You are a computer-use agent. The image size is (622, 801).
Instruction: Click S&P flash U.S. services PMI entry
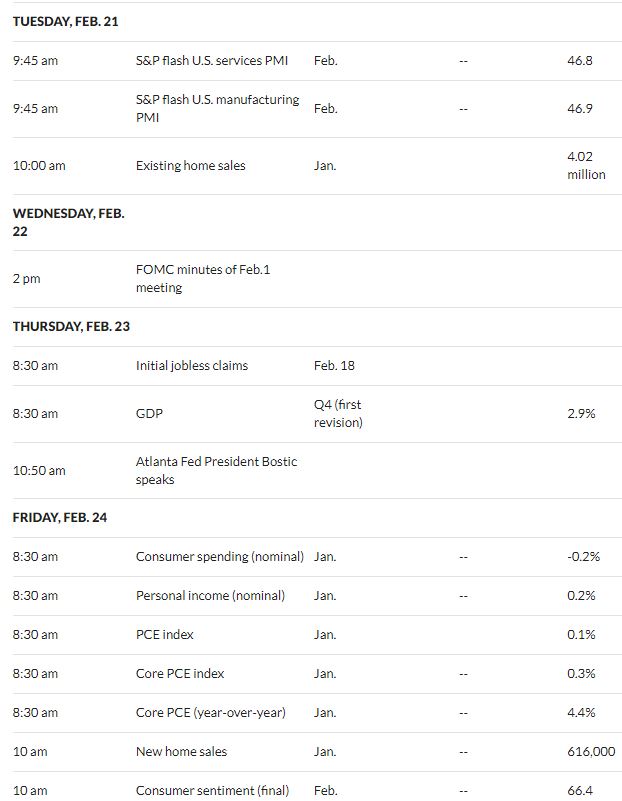click(x=211, y=61)
